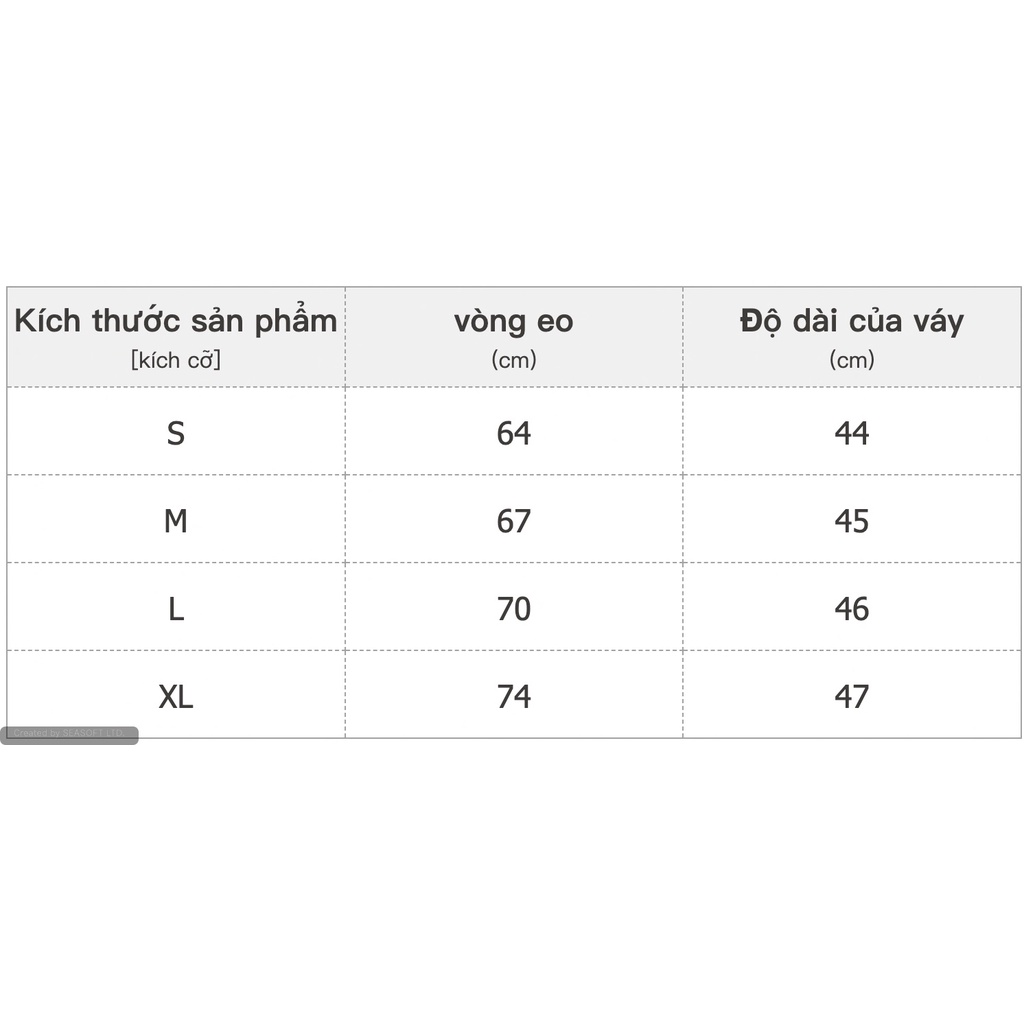This screenshot has width=1024, height=1024.
Task: Click the '[kích cỡ]' subtitle text
Action: (176, 360)
